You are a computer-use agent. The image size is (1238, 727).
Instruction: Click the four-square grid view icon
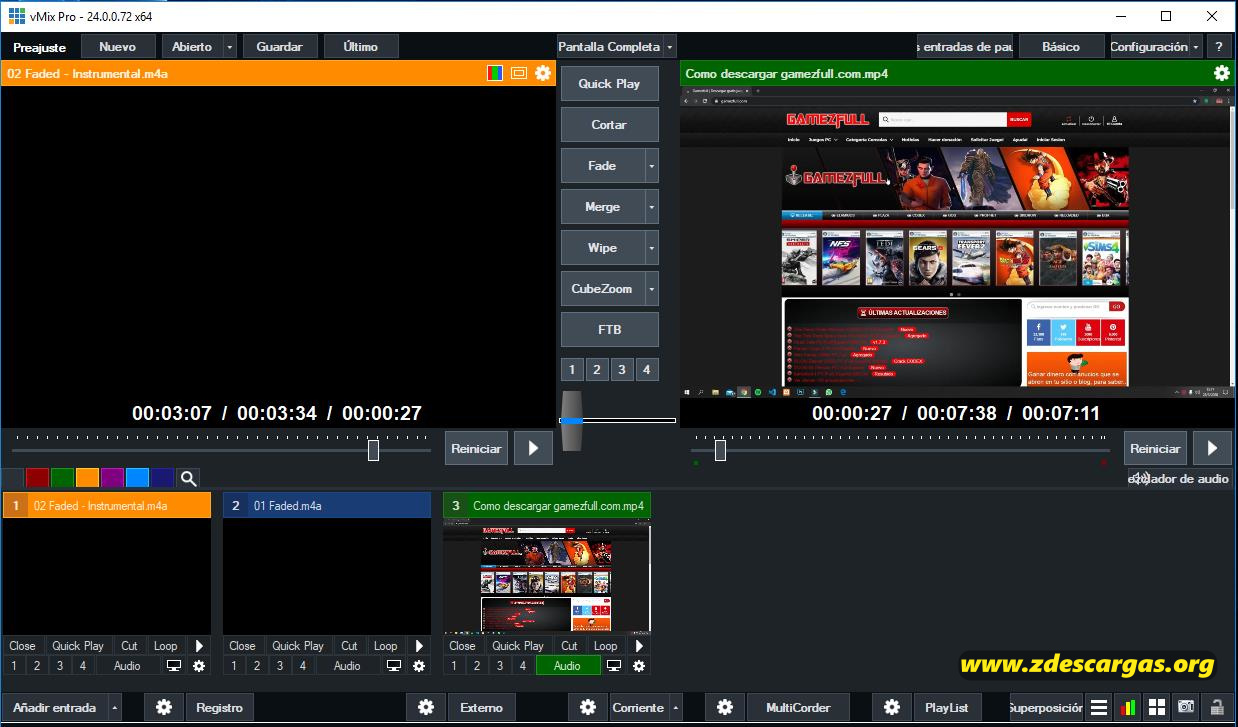point(1156,707)
